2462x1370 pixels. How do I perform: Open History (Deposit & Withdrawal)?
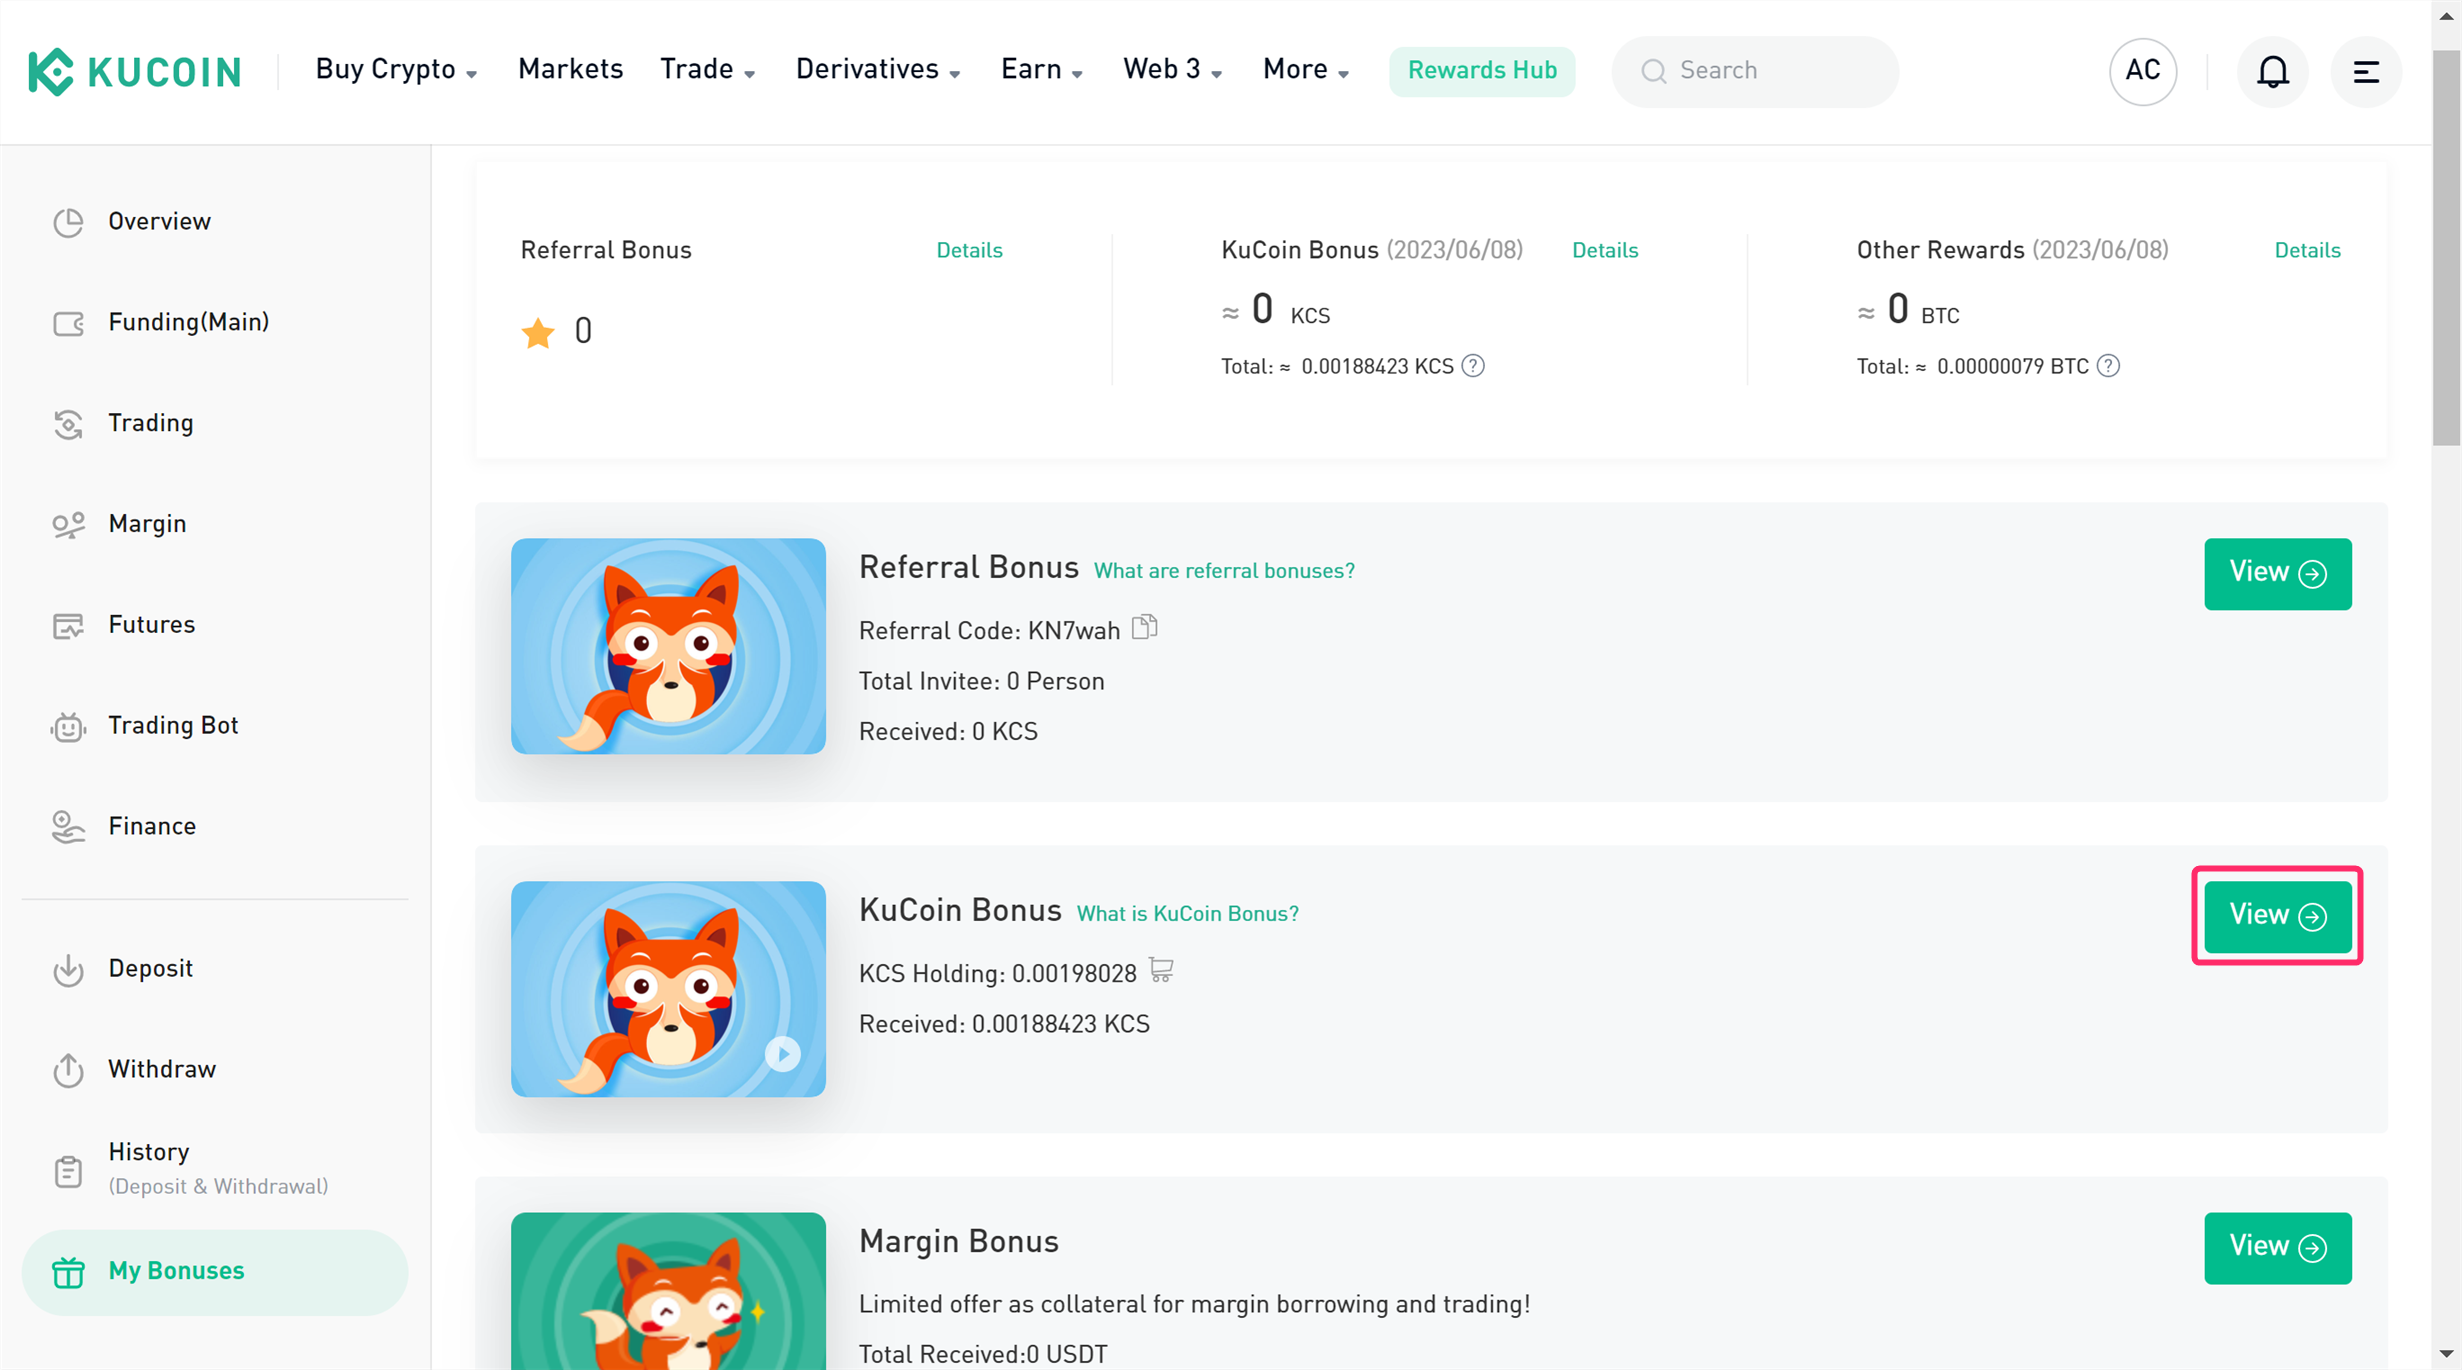tap(214, 1169)
